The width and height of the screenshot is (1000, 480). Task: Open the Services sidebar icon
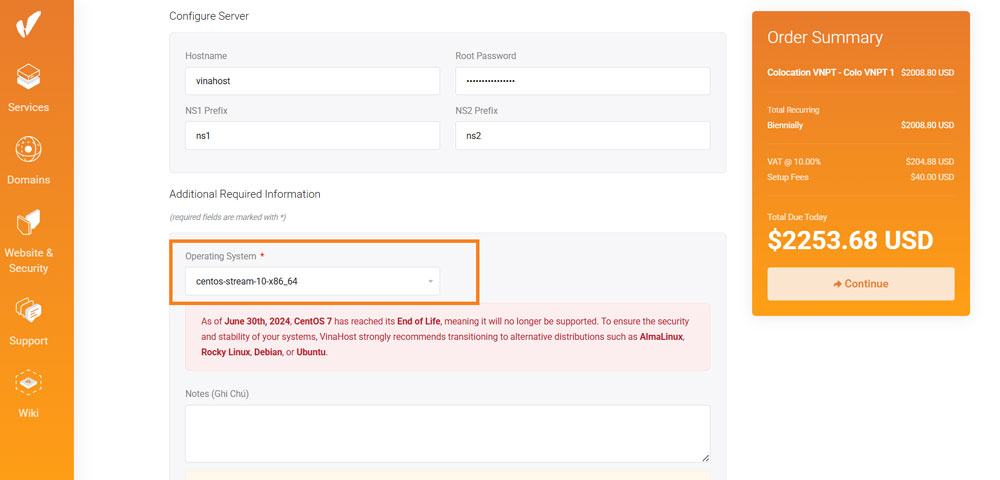click(x=28, y=77)
